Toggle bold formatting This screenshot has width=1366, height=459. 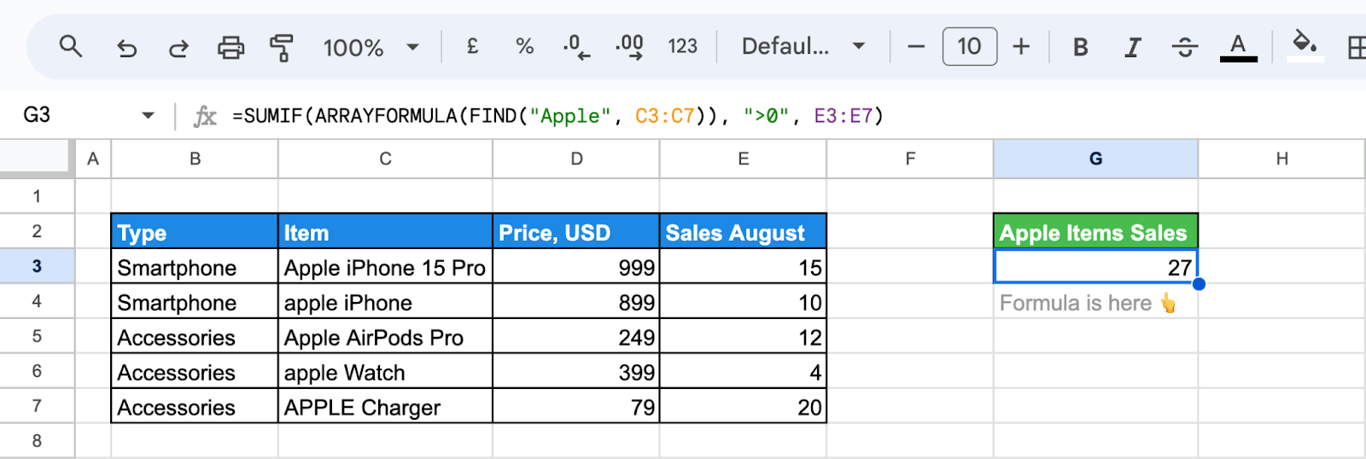(1080, 47)
